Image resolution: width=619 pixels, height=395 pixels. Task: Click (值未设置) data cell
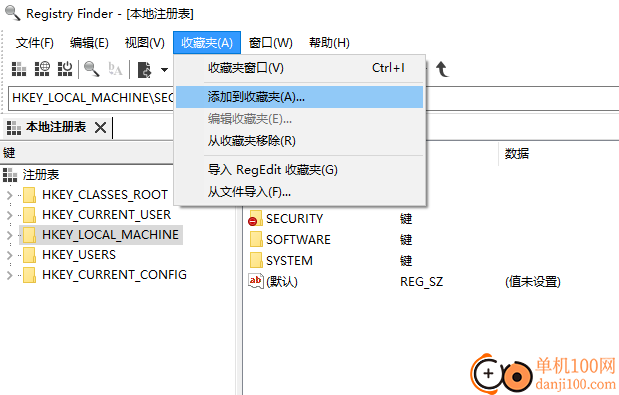[533, 282]
